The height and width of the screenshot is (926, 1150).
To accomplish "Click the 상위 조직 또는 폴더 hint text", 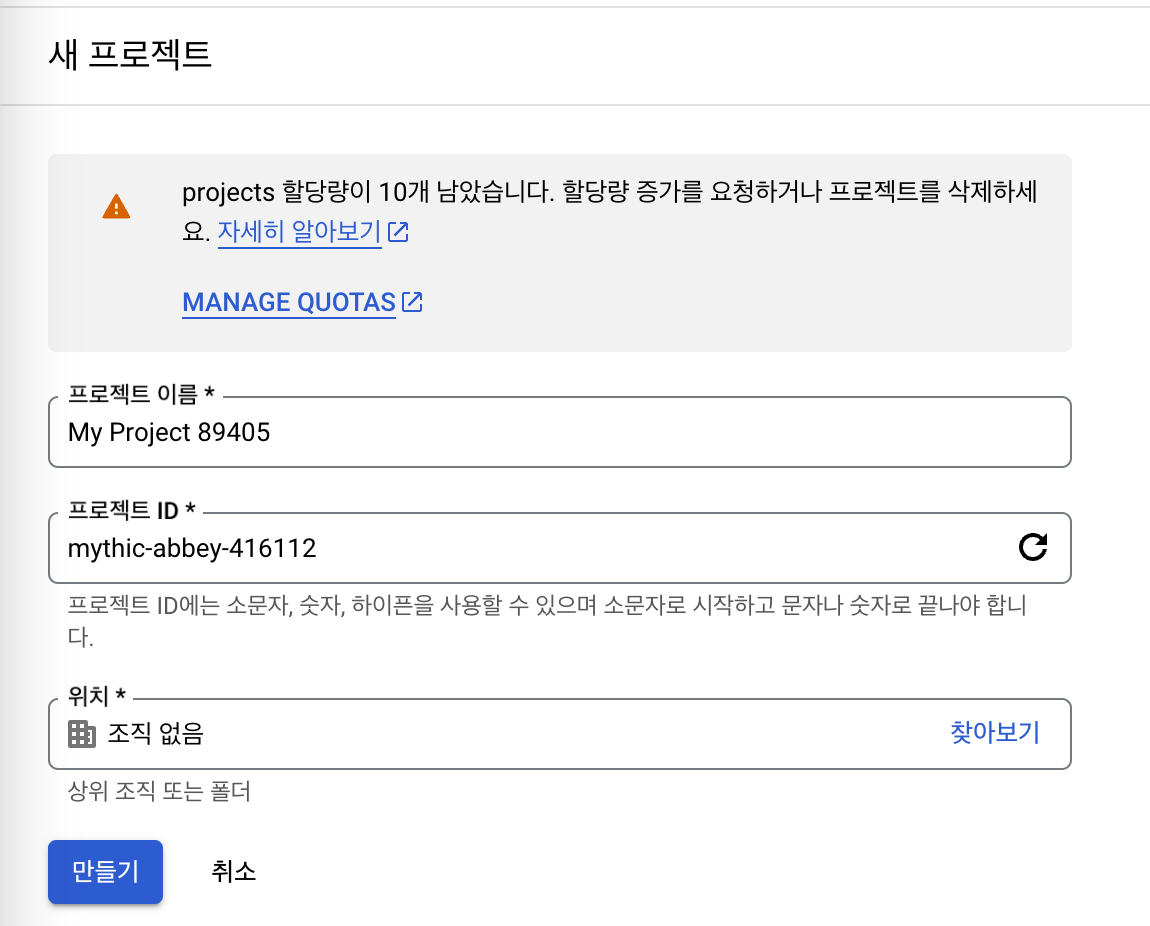I will (159, 791).
